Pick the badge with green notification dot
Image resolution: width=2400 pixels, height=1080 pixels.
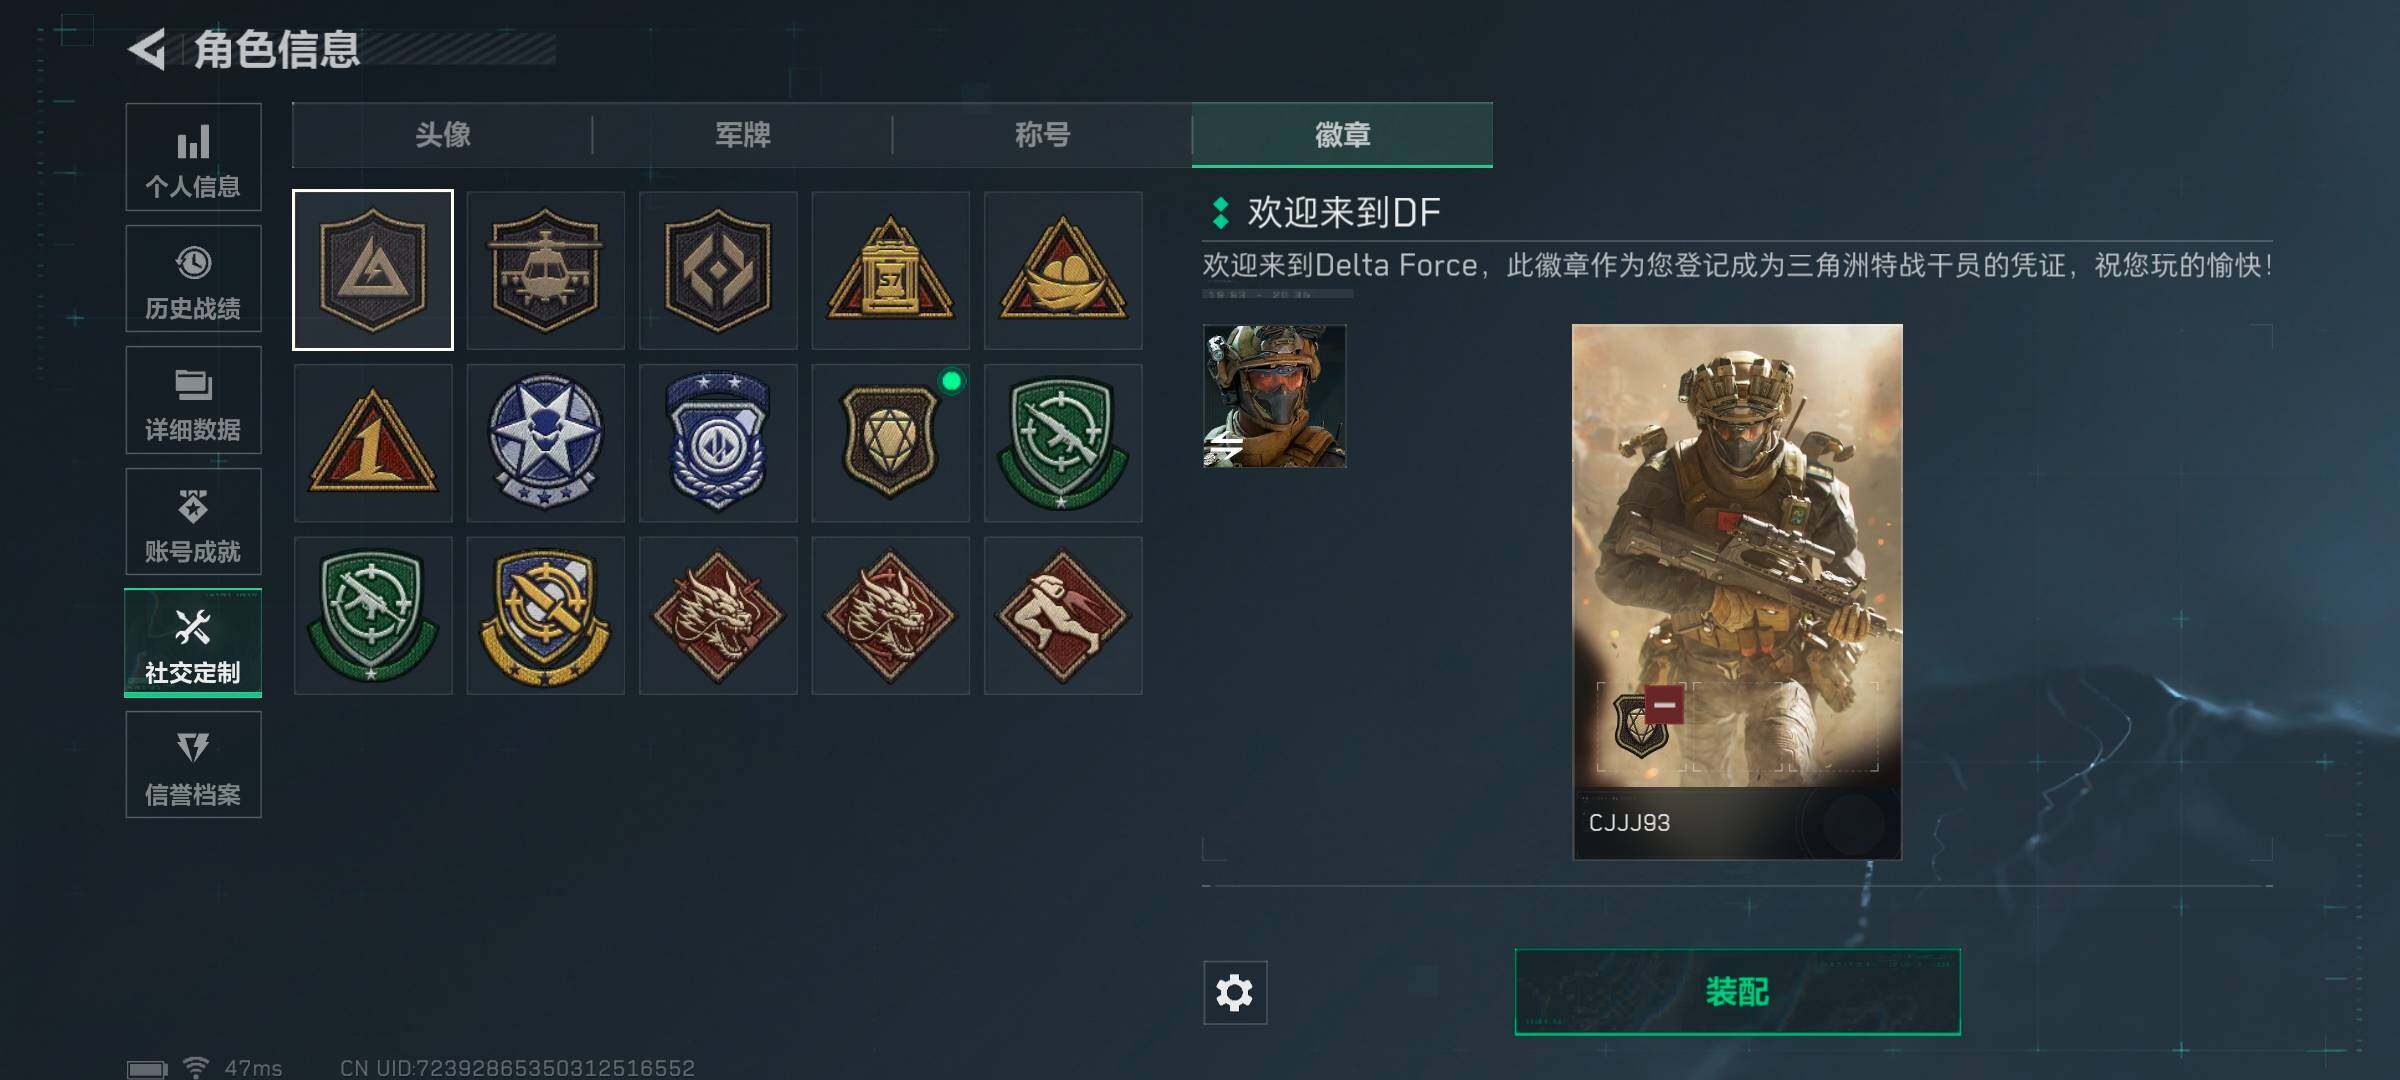[890, 443]
